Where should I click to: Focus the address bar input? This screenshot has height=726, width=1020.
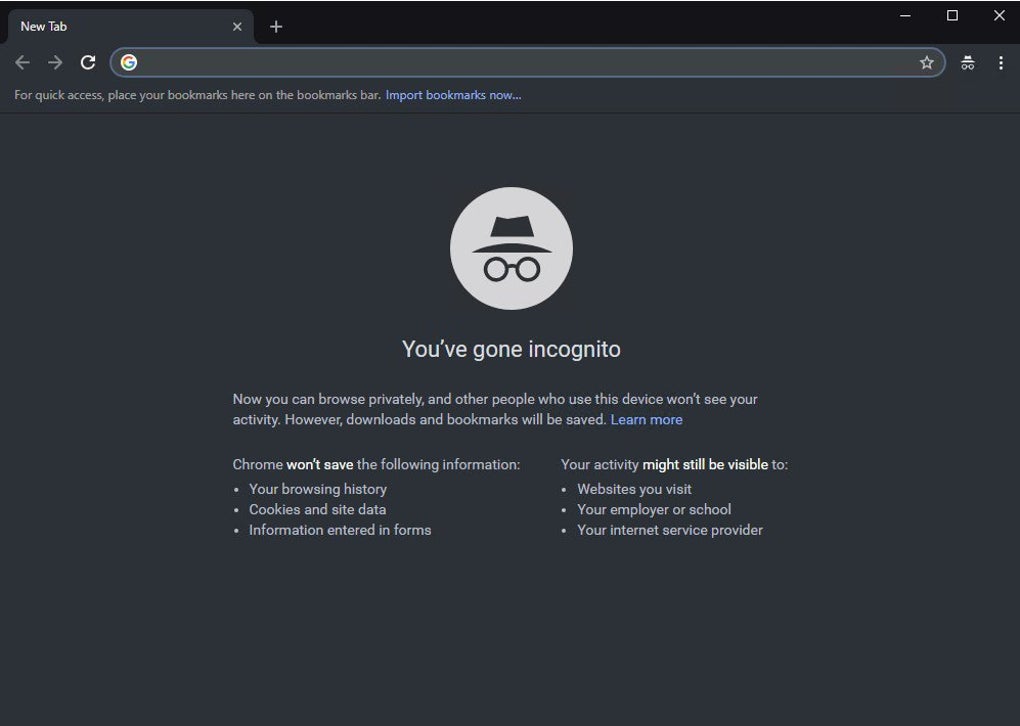(x=527, y=62)
